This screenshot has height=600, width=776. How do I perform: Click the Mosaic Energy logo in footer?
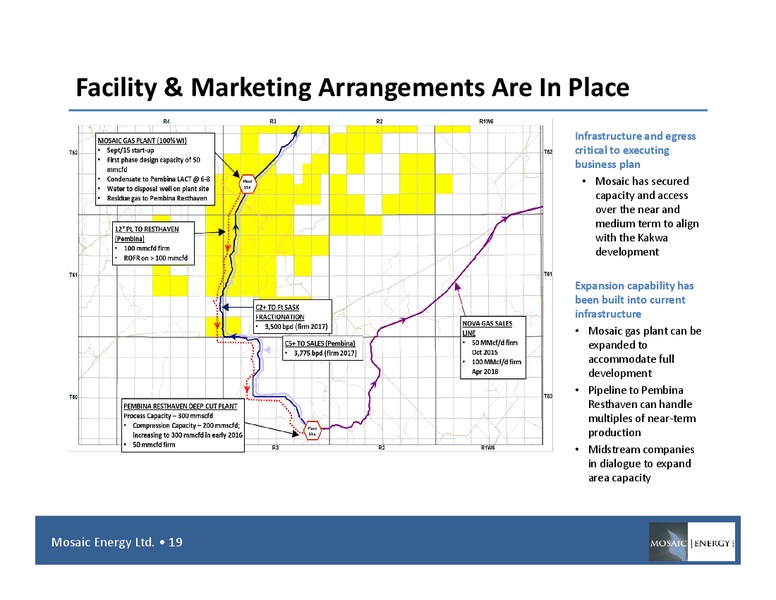691,542
